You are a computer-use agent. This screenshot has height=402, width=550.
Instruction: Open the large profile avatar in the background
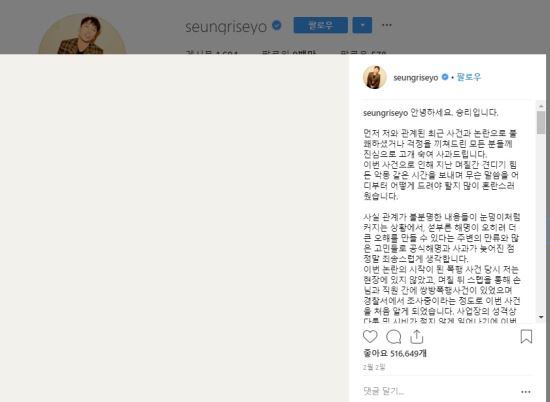[82, 34]
